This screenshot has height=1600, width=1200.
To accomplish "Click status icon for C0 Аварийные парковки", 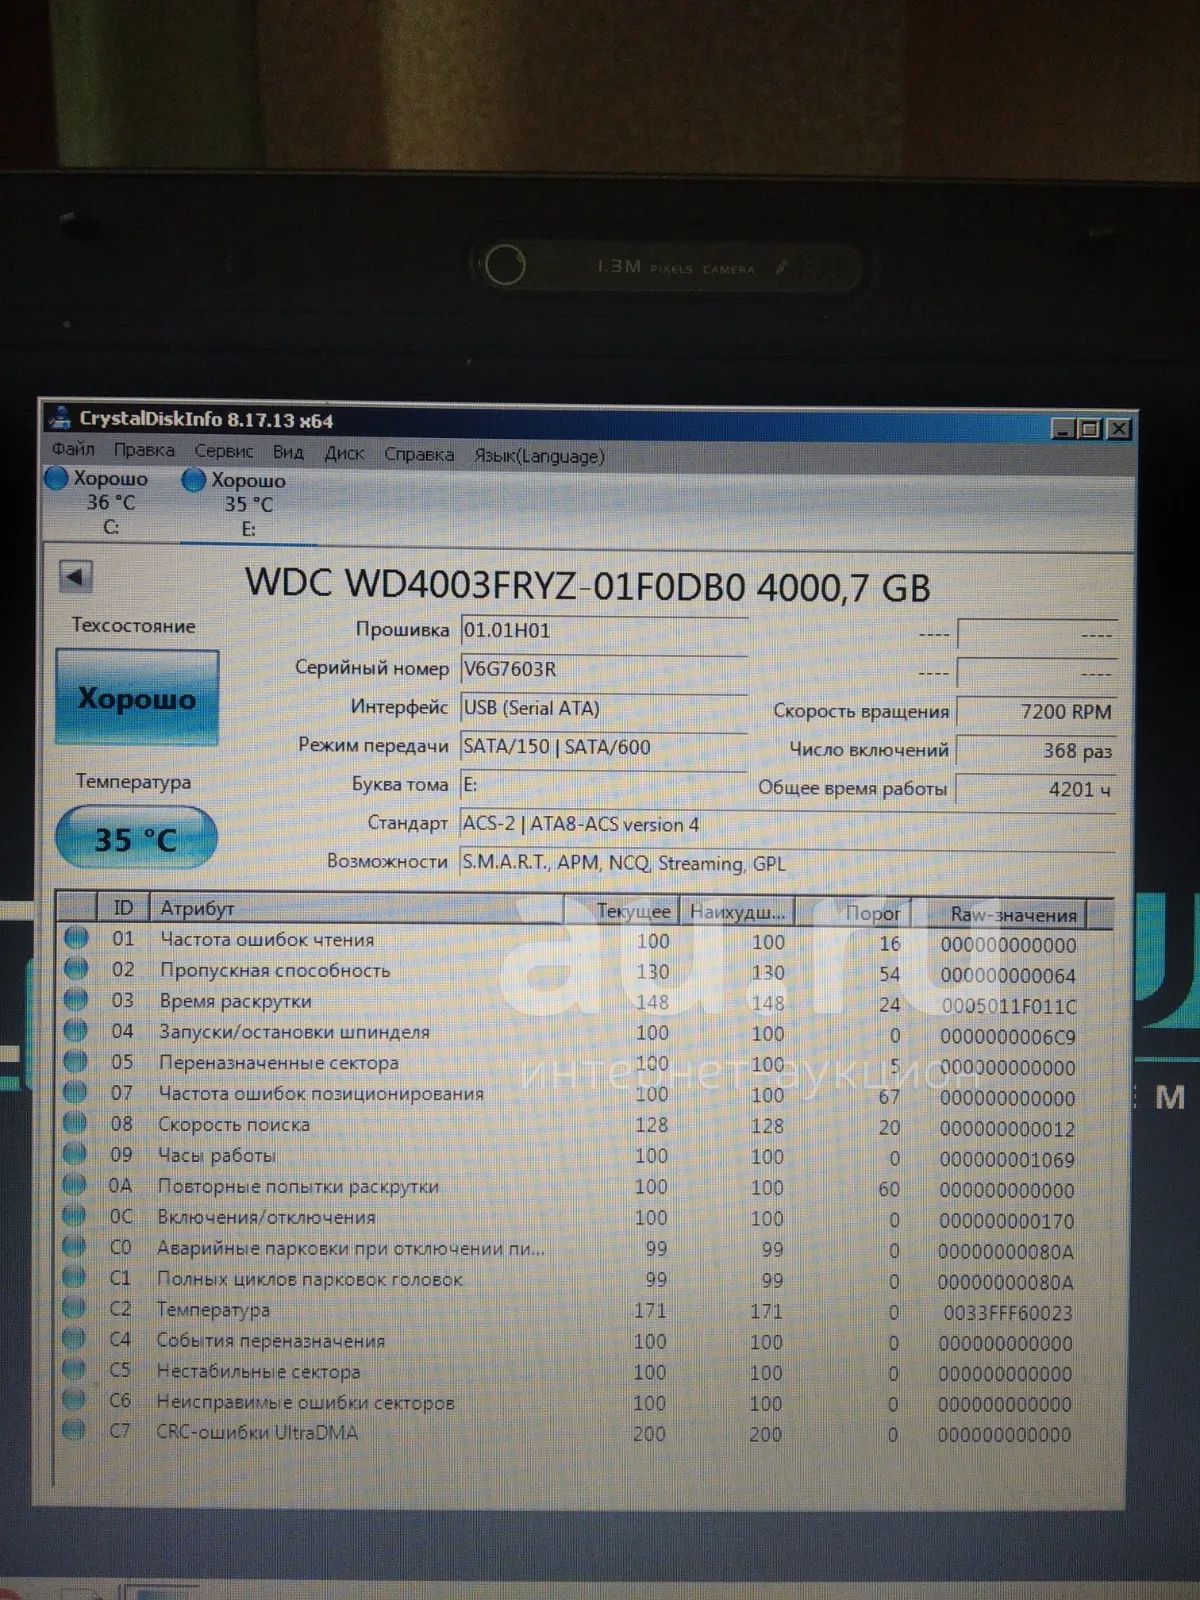I will click(x=74, y=1246).
